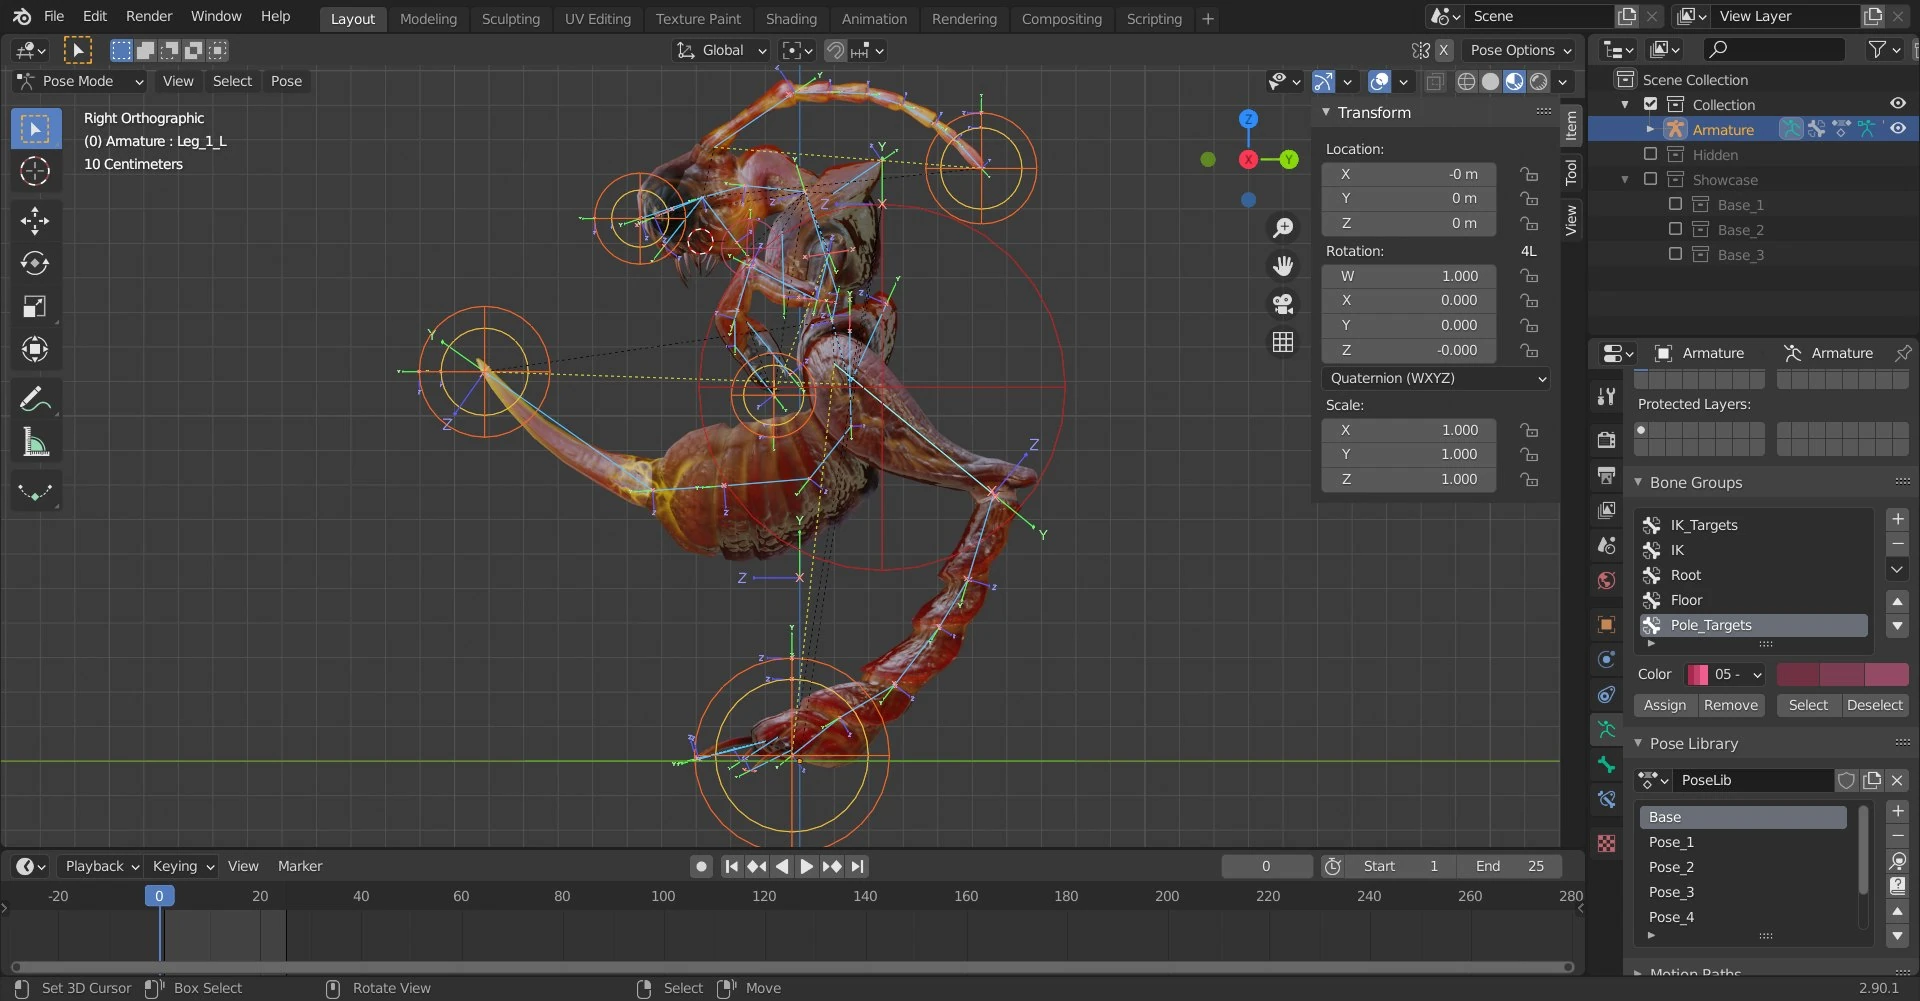Screen dimensions: 1920x1001
Task: Select the Annotate tool
Action: 35,398
